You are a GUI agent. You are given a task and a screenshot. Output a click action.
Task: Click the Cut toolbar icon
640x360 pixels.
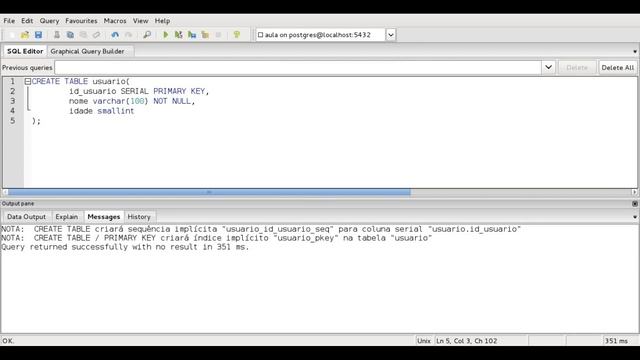[x=57, y=35]
